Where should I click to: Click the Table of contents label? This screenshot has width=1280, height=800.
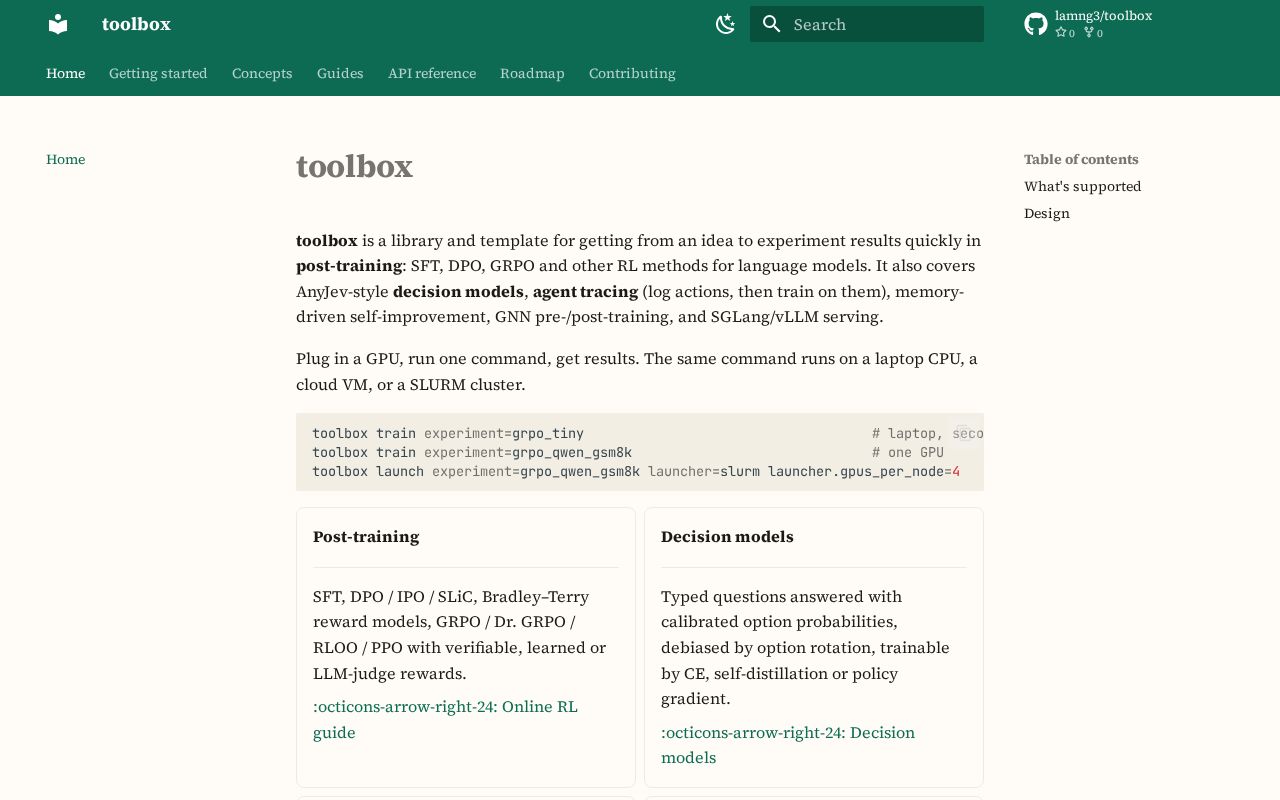point(1081,159)
